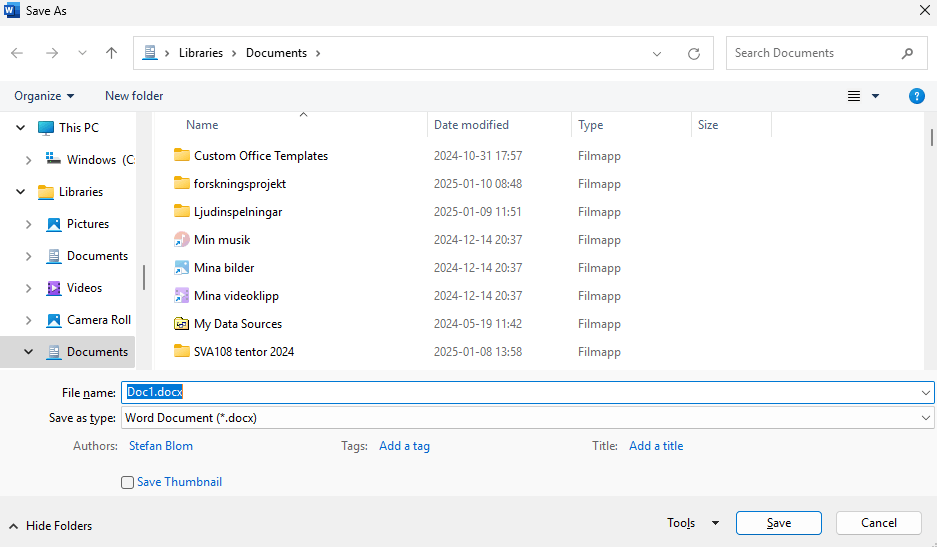The width and height of the screenshot is (937, 547).
Task: Open previous locations dropdown in address bar
Action: pyautogui.click(x=657, y=54)
